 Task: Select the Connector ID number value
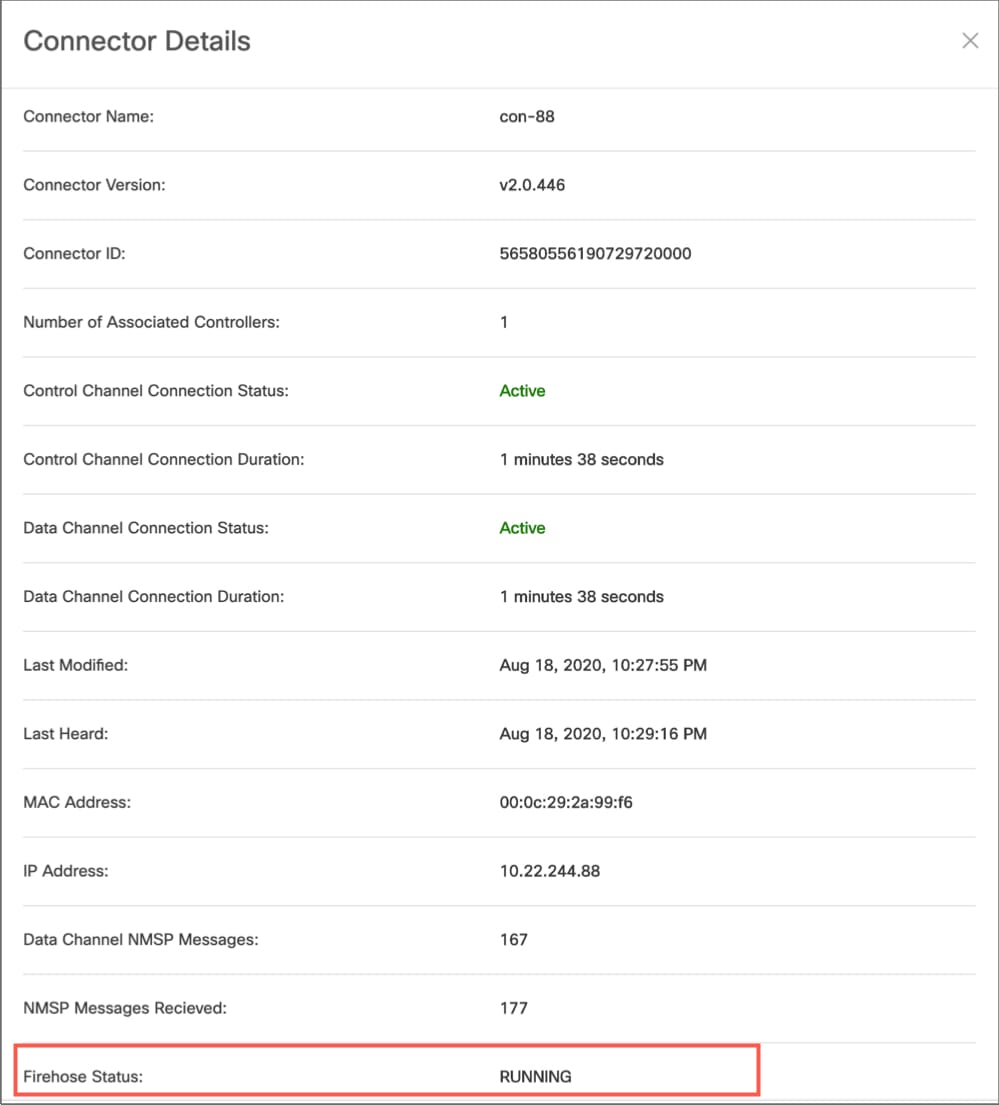pyautogui.click(x=595, y=253)
